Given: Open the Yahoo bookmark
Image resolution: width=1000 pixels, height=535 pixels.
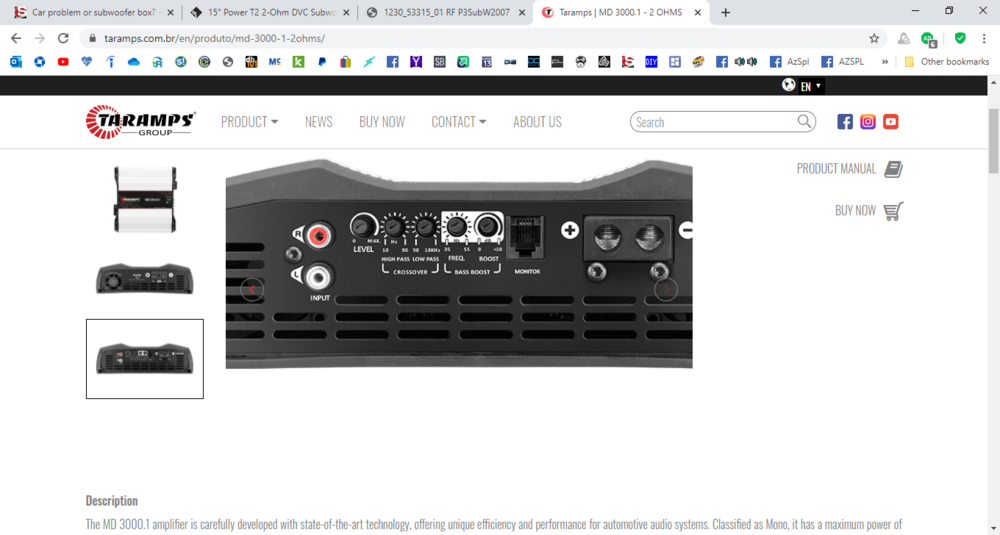Looking at the screenshot, I should (x=416, y=62).
